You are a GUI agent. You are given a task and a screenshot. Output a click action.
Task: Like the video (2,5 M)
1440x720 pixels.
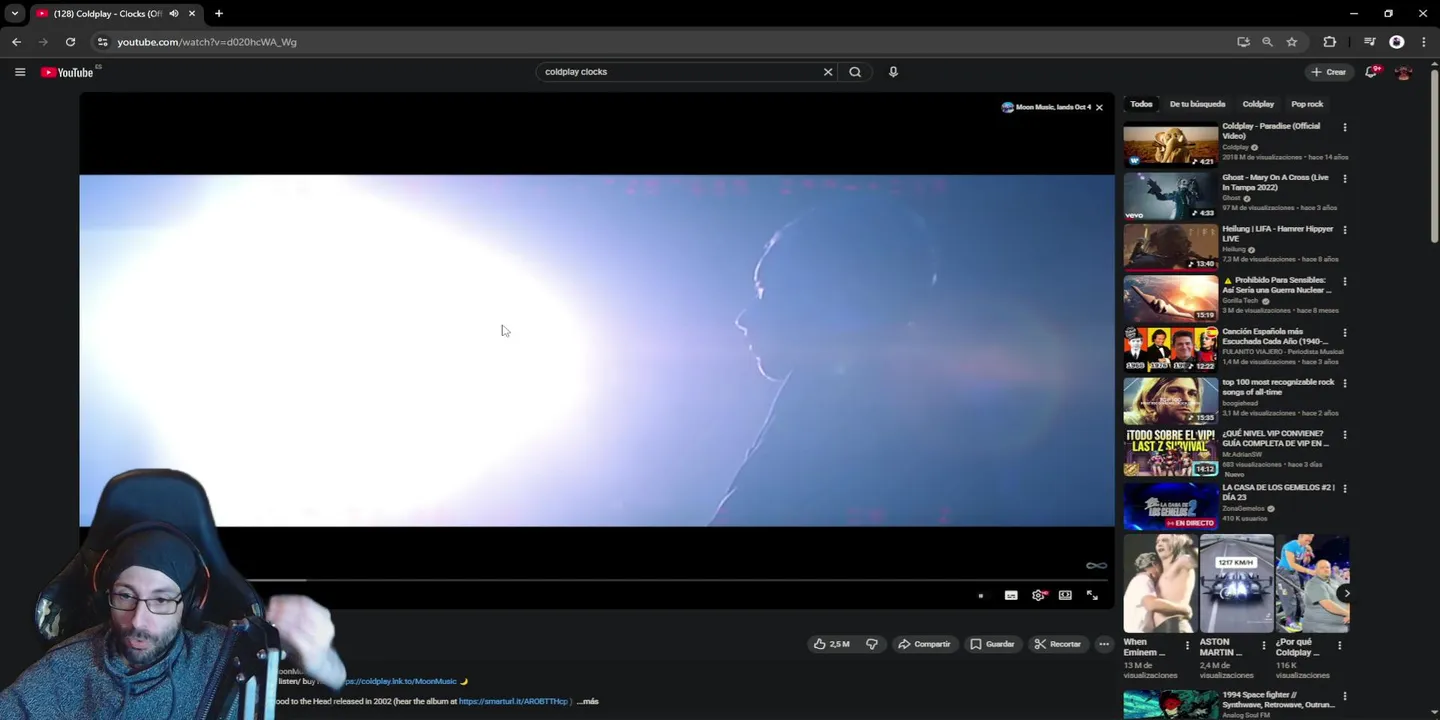click(832, 644)
